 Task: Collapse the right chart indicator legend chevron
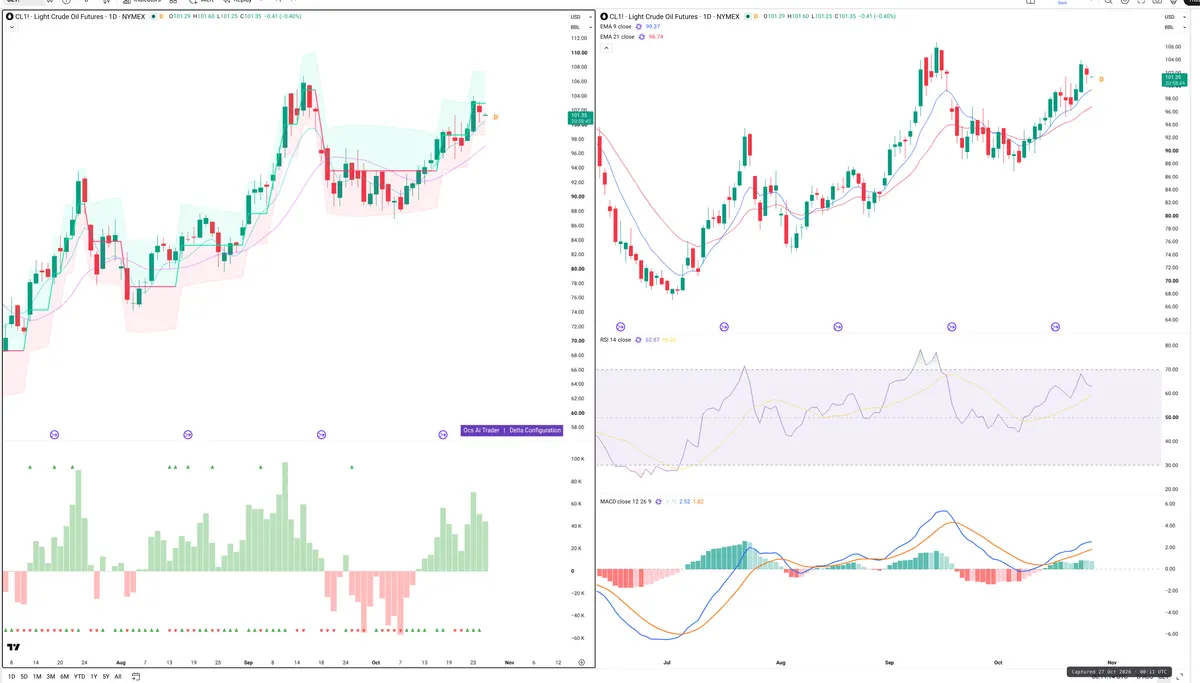tap(607, 47)
